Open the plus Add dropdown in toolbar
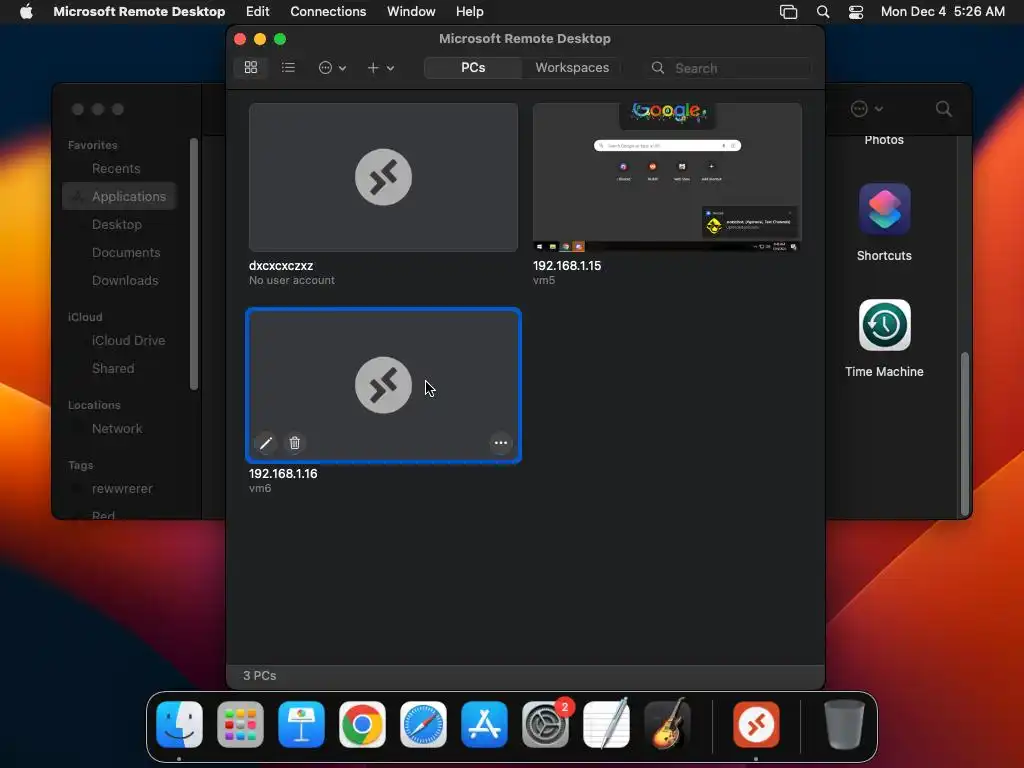 tap(380, 67)
